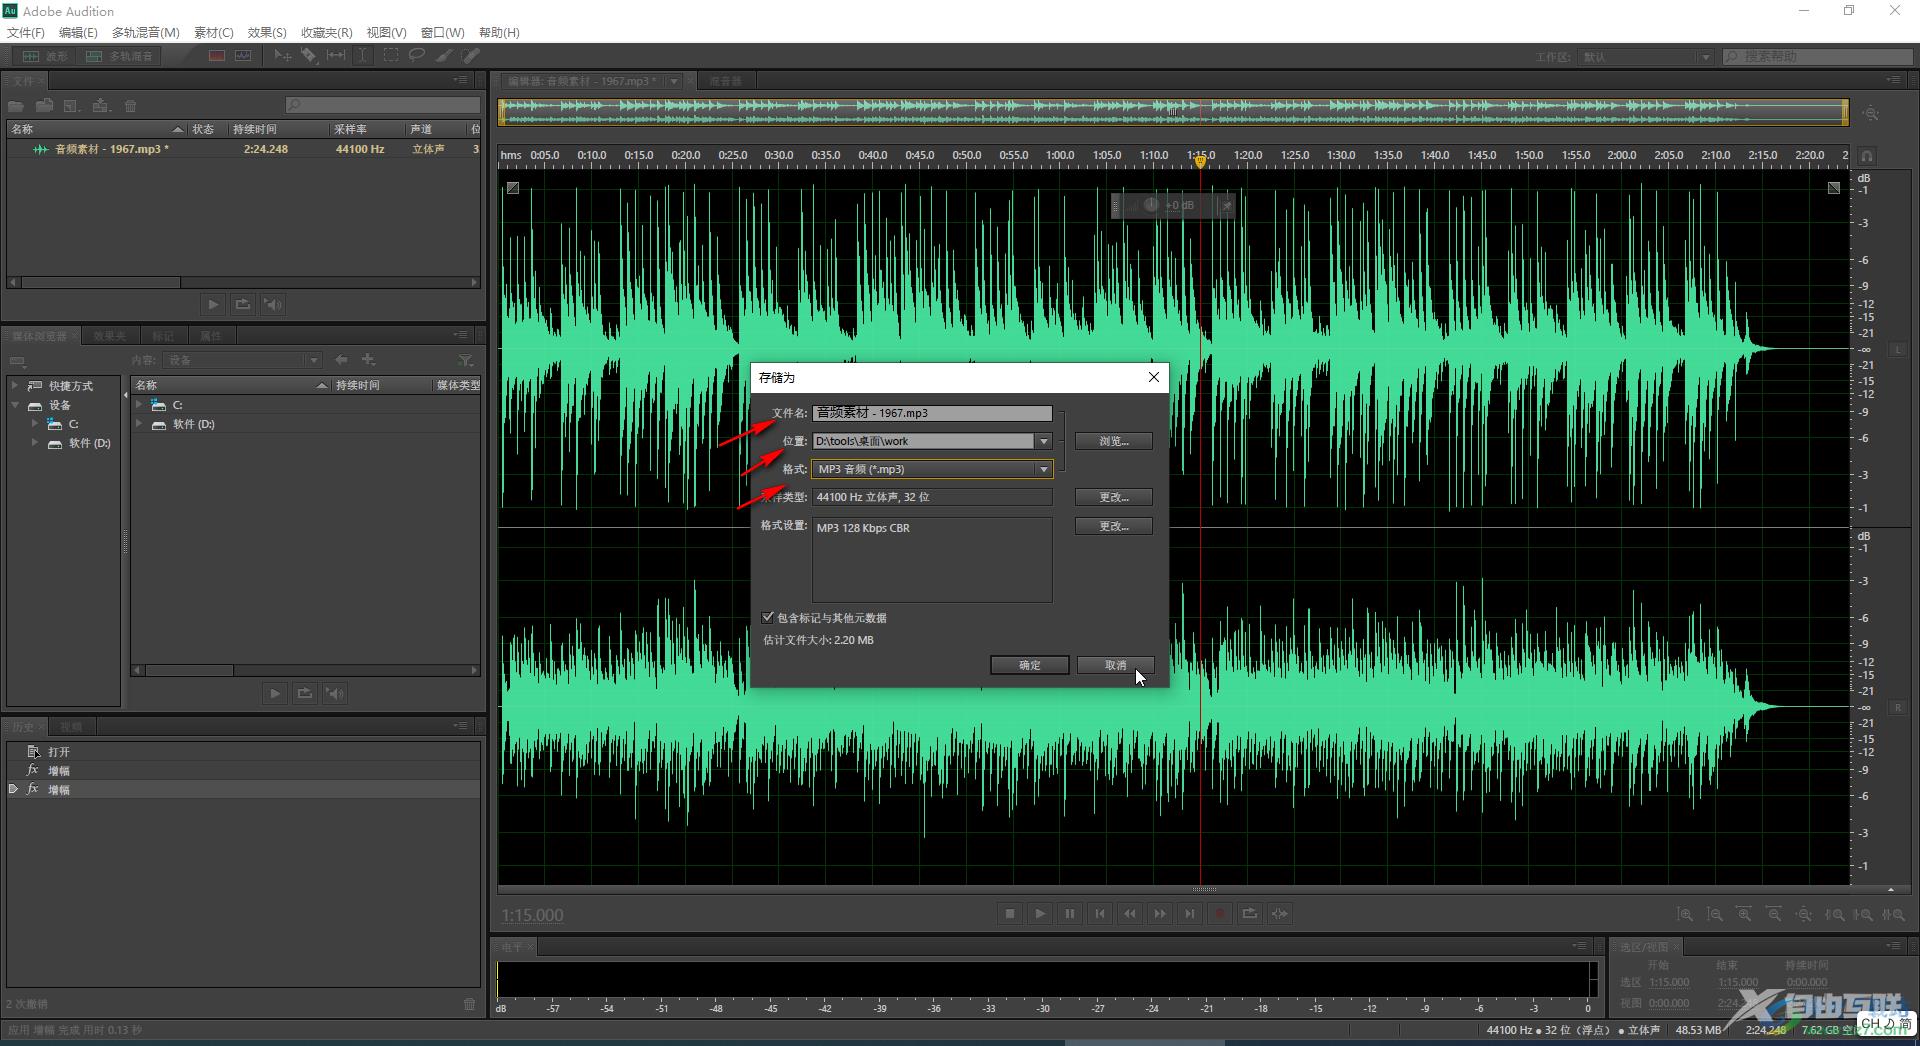Click the OK button in Save As

1030,665
